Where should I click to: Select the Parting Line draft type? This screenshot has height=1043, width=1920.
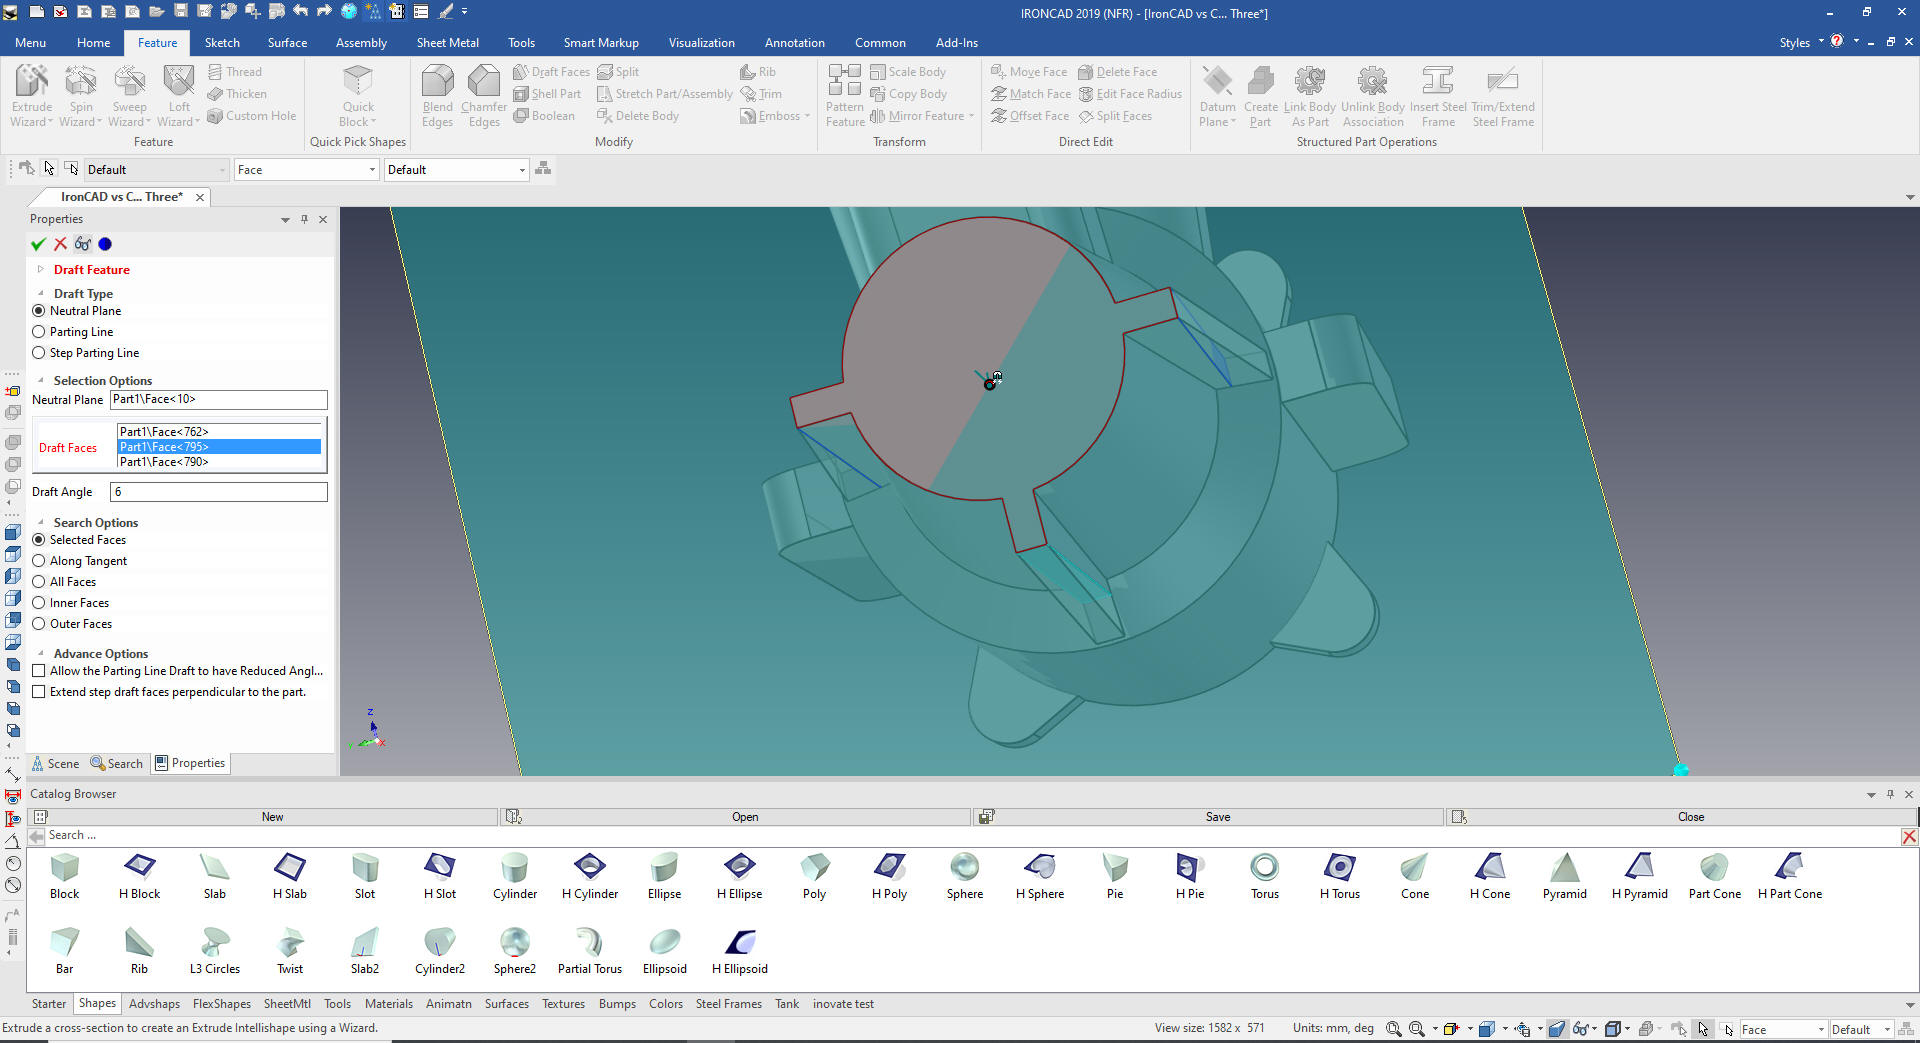point(39,332)
